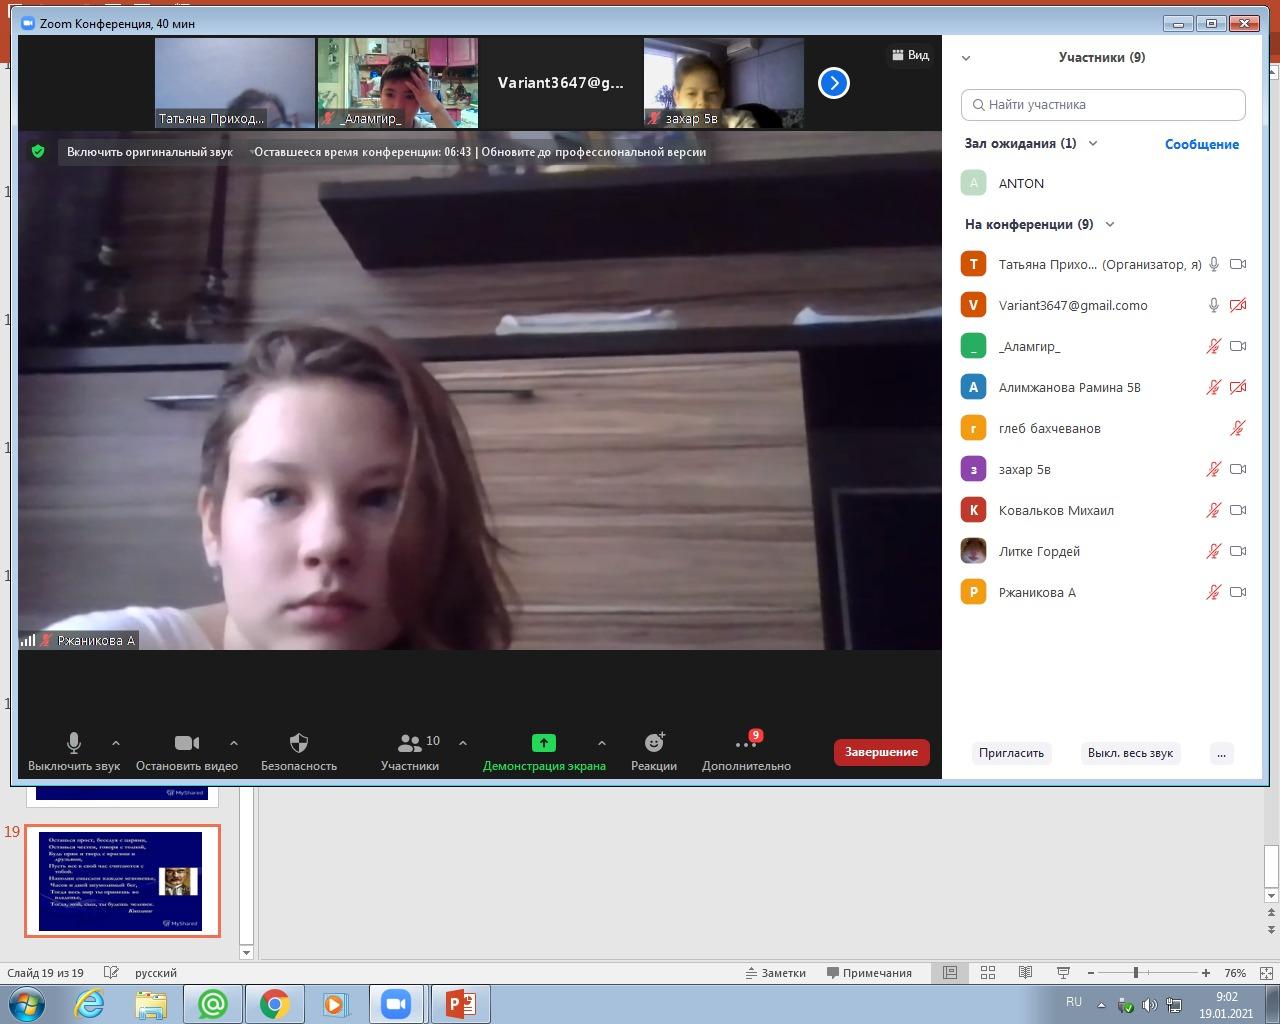Screen dimensions: 1280x1024
Task: Click the Security shield icon
Action: [x=298, y=743]
